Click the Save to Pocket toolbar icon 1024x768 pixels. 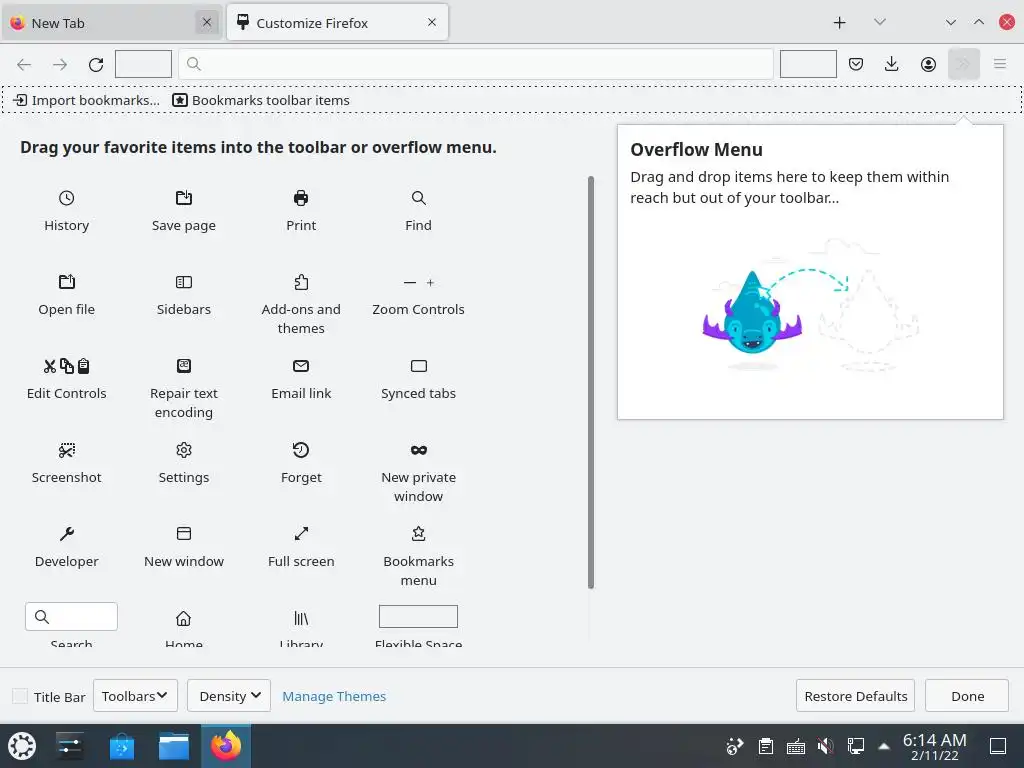(856, 64)
